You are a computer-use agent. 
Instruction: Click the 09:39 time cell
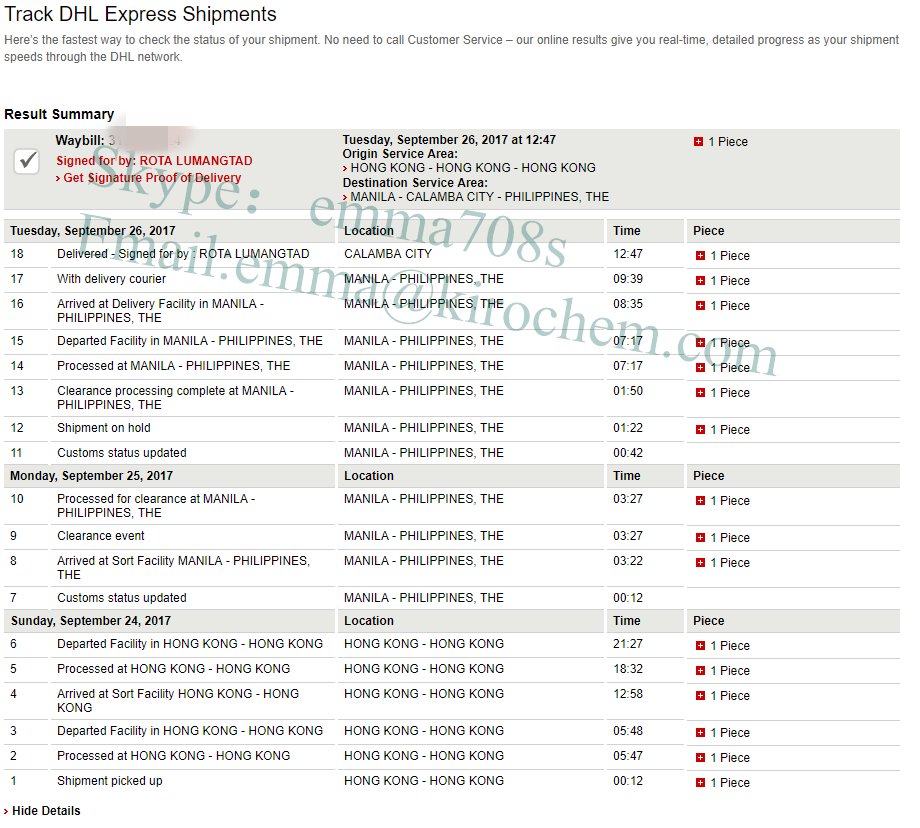coord(628,279)
